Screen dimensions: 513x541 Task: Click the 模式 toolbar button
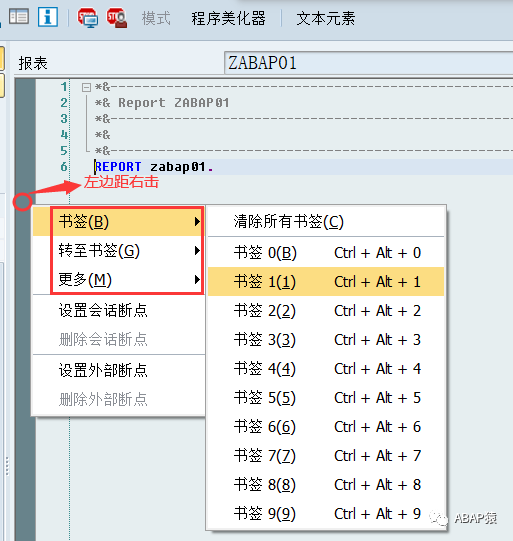point(156,18)
